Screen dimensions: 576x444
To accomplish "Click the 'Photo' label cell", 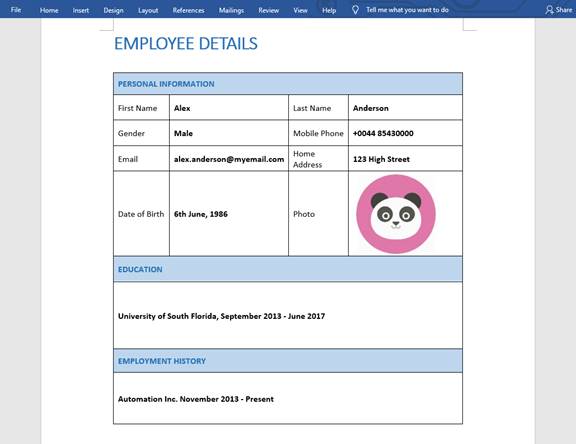I will coord(318,214).
